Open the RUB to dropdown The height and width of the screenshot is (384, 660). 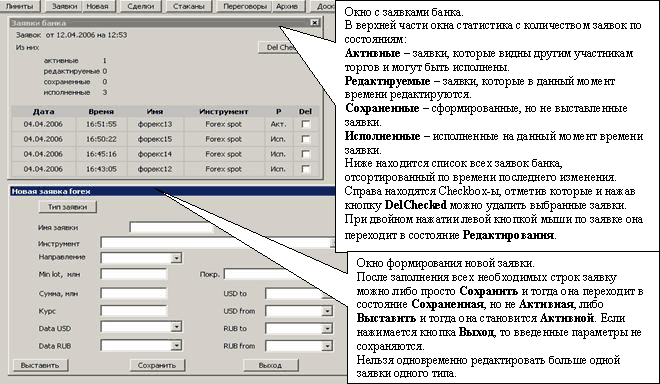coord(327,328)
